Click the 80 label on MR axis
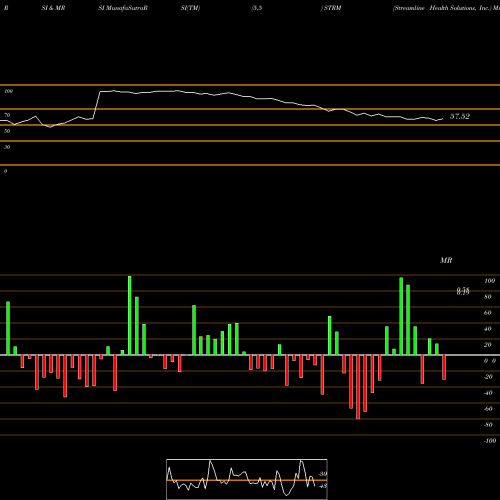Viewport: 500px width, 500px height. point(488,297)
